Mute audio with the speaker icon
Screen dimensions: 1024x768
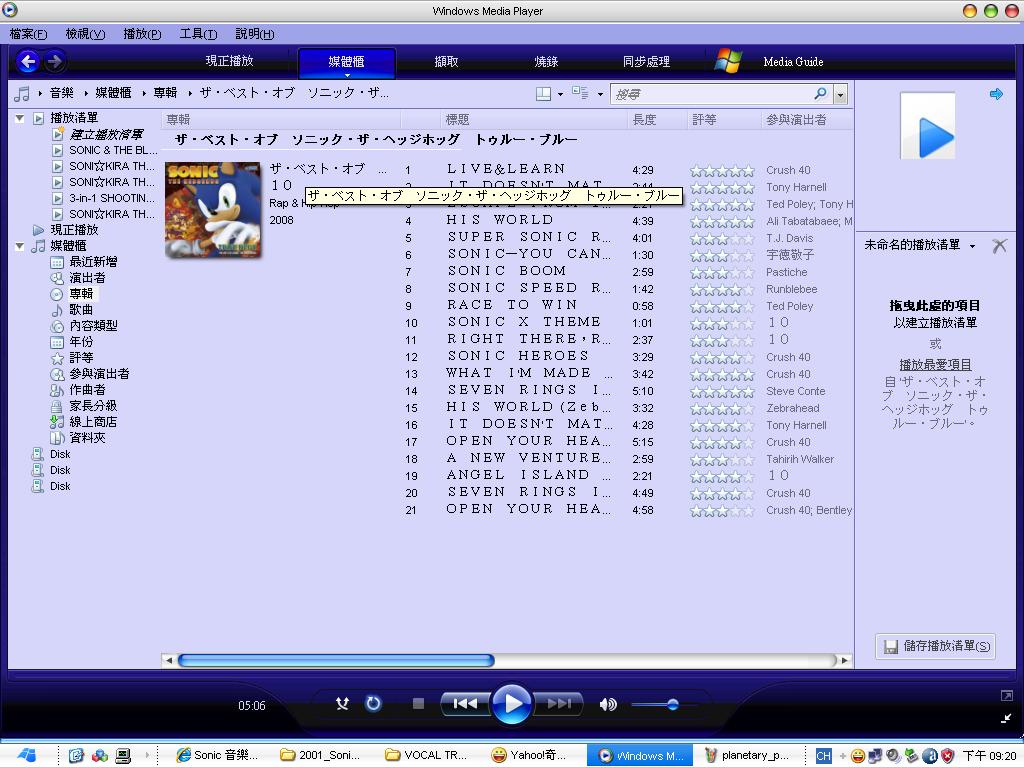(x=608, y=704)
